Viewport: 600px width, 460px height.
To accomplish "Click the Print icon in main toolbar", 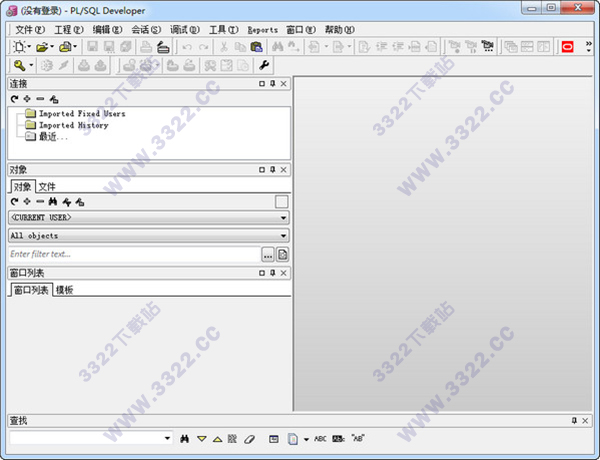I will coord(146,47).
